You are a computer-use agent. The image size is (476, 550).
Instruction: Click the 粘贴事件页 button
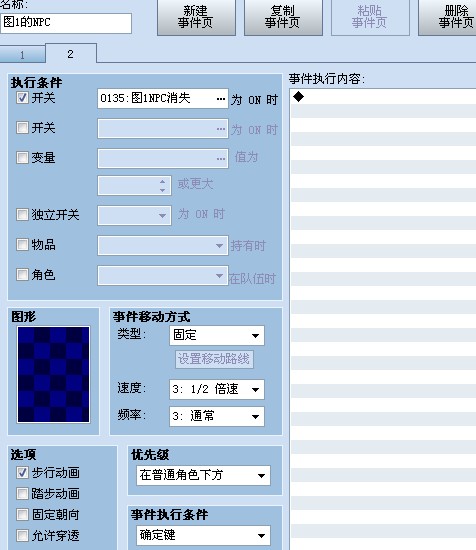click(x=370, y=17)
